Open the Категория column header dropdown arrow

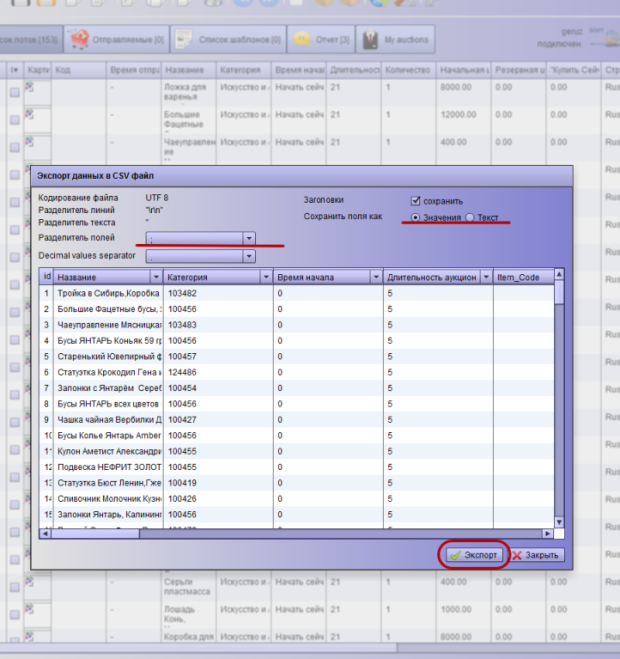tap(266, 277)
